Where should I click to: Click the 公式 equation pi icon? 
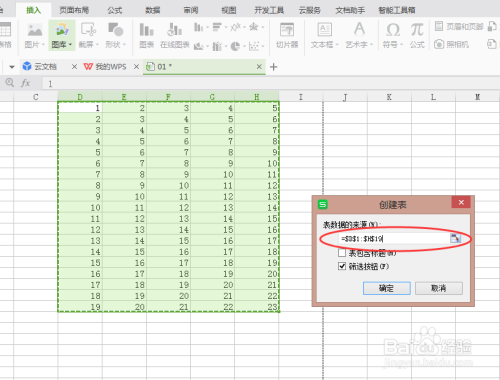[417, 30]
